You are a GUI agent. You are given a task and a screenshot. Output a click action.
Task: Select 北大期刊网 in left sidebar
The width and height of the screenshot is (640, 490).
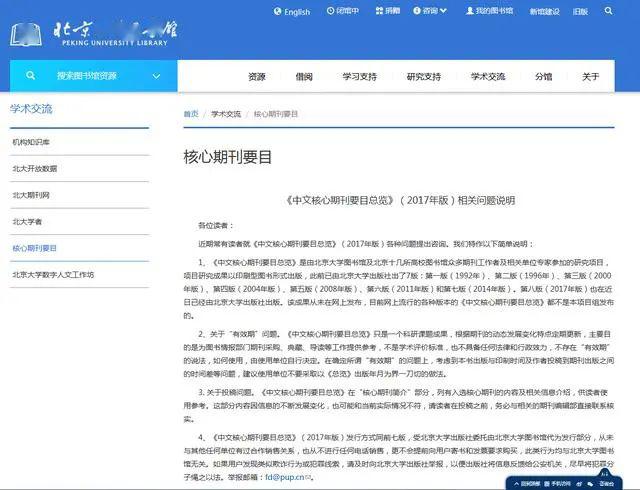point(31,195)
